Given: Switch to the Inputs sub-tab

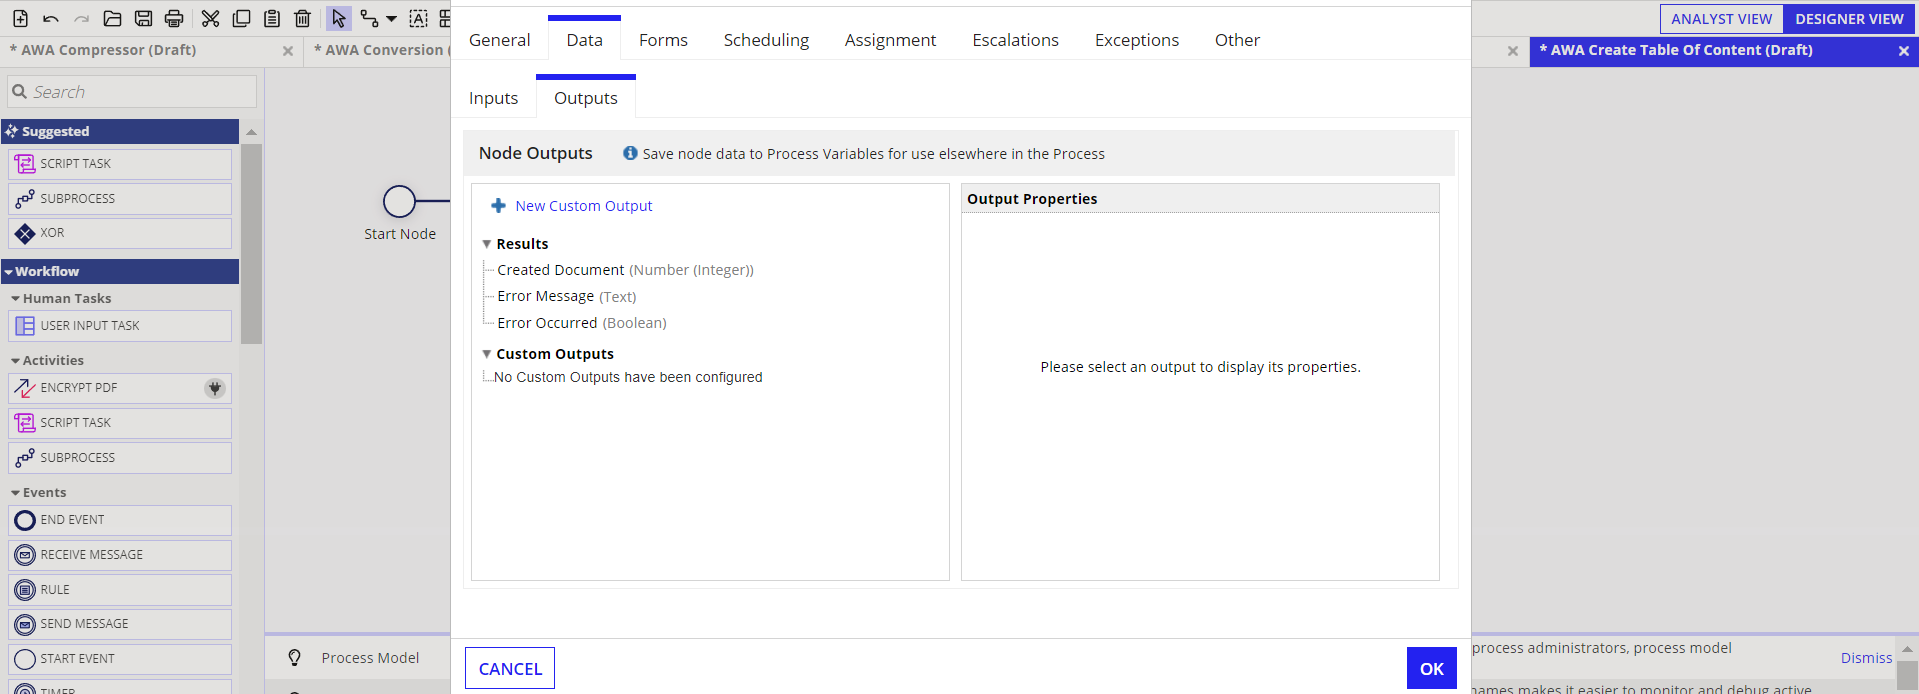Looking at the screenshot, I should [x=493, y=98].
